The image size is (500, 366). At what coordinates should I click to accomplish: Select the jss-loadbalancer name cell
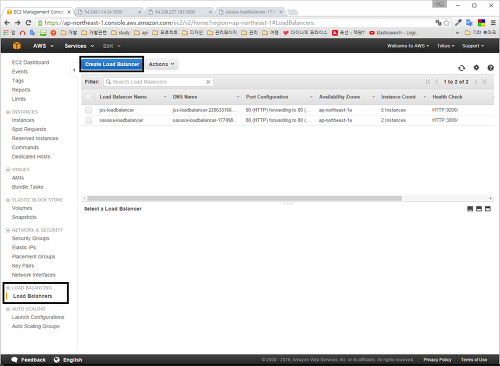pos(117,110)
